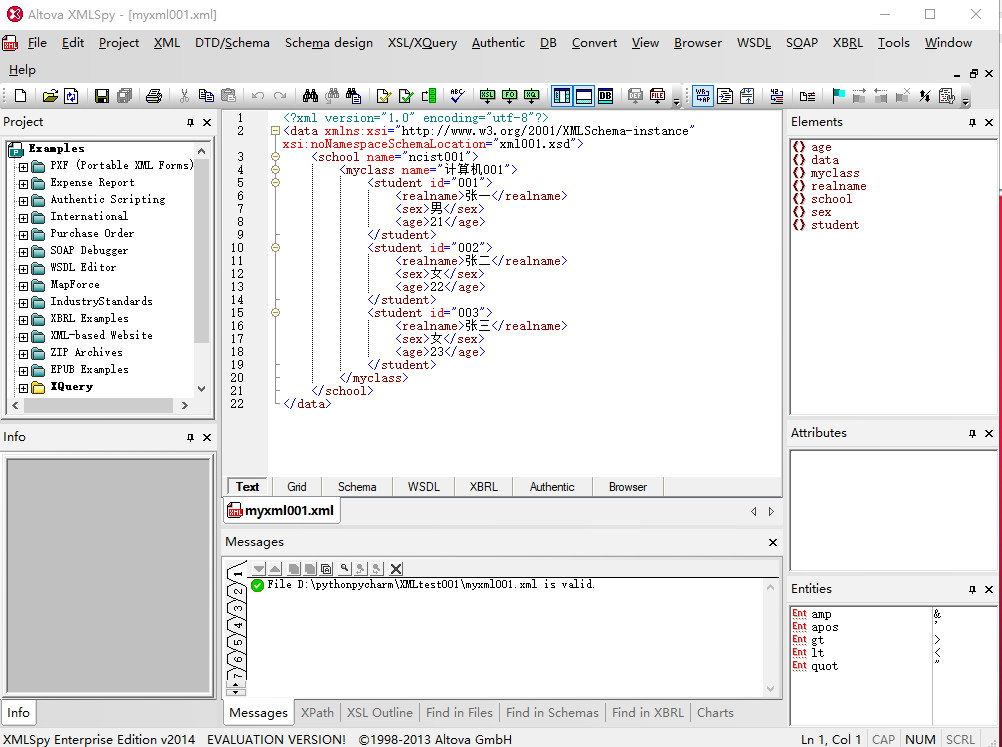Select the myxml001.xml document tab
This screenshot has height=747, width=1002.
(282, 511)
